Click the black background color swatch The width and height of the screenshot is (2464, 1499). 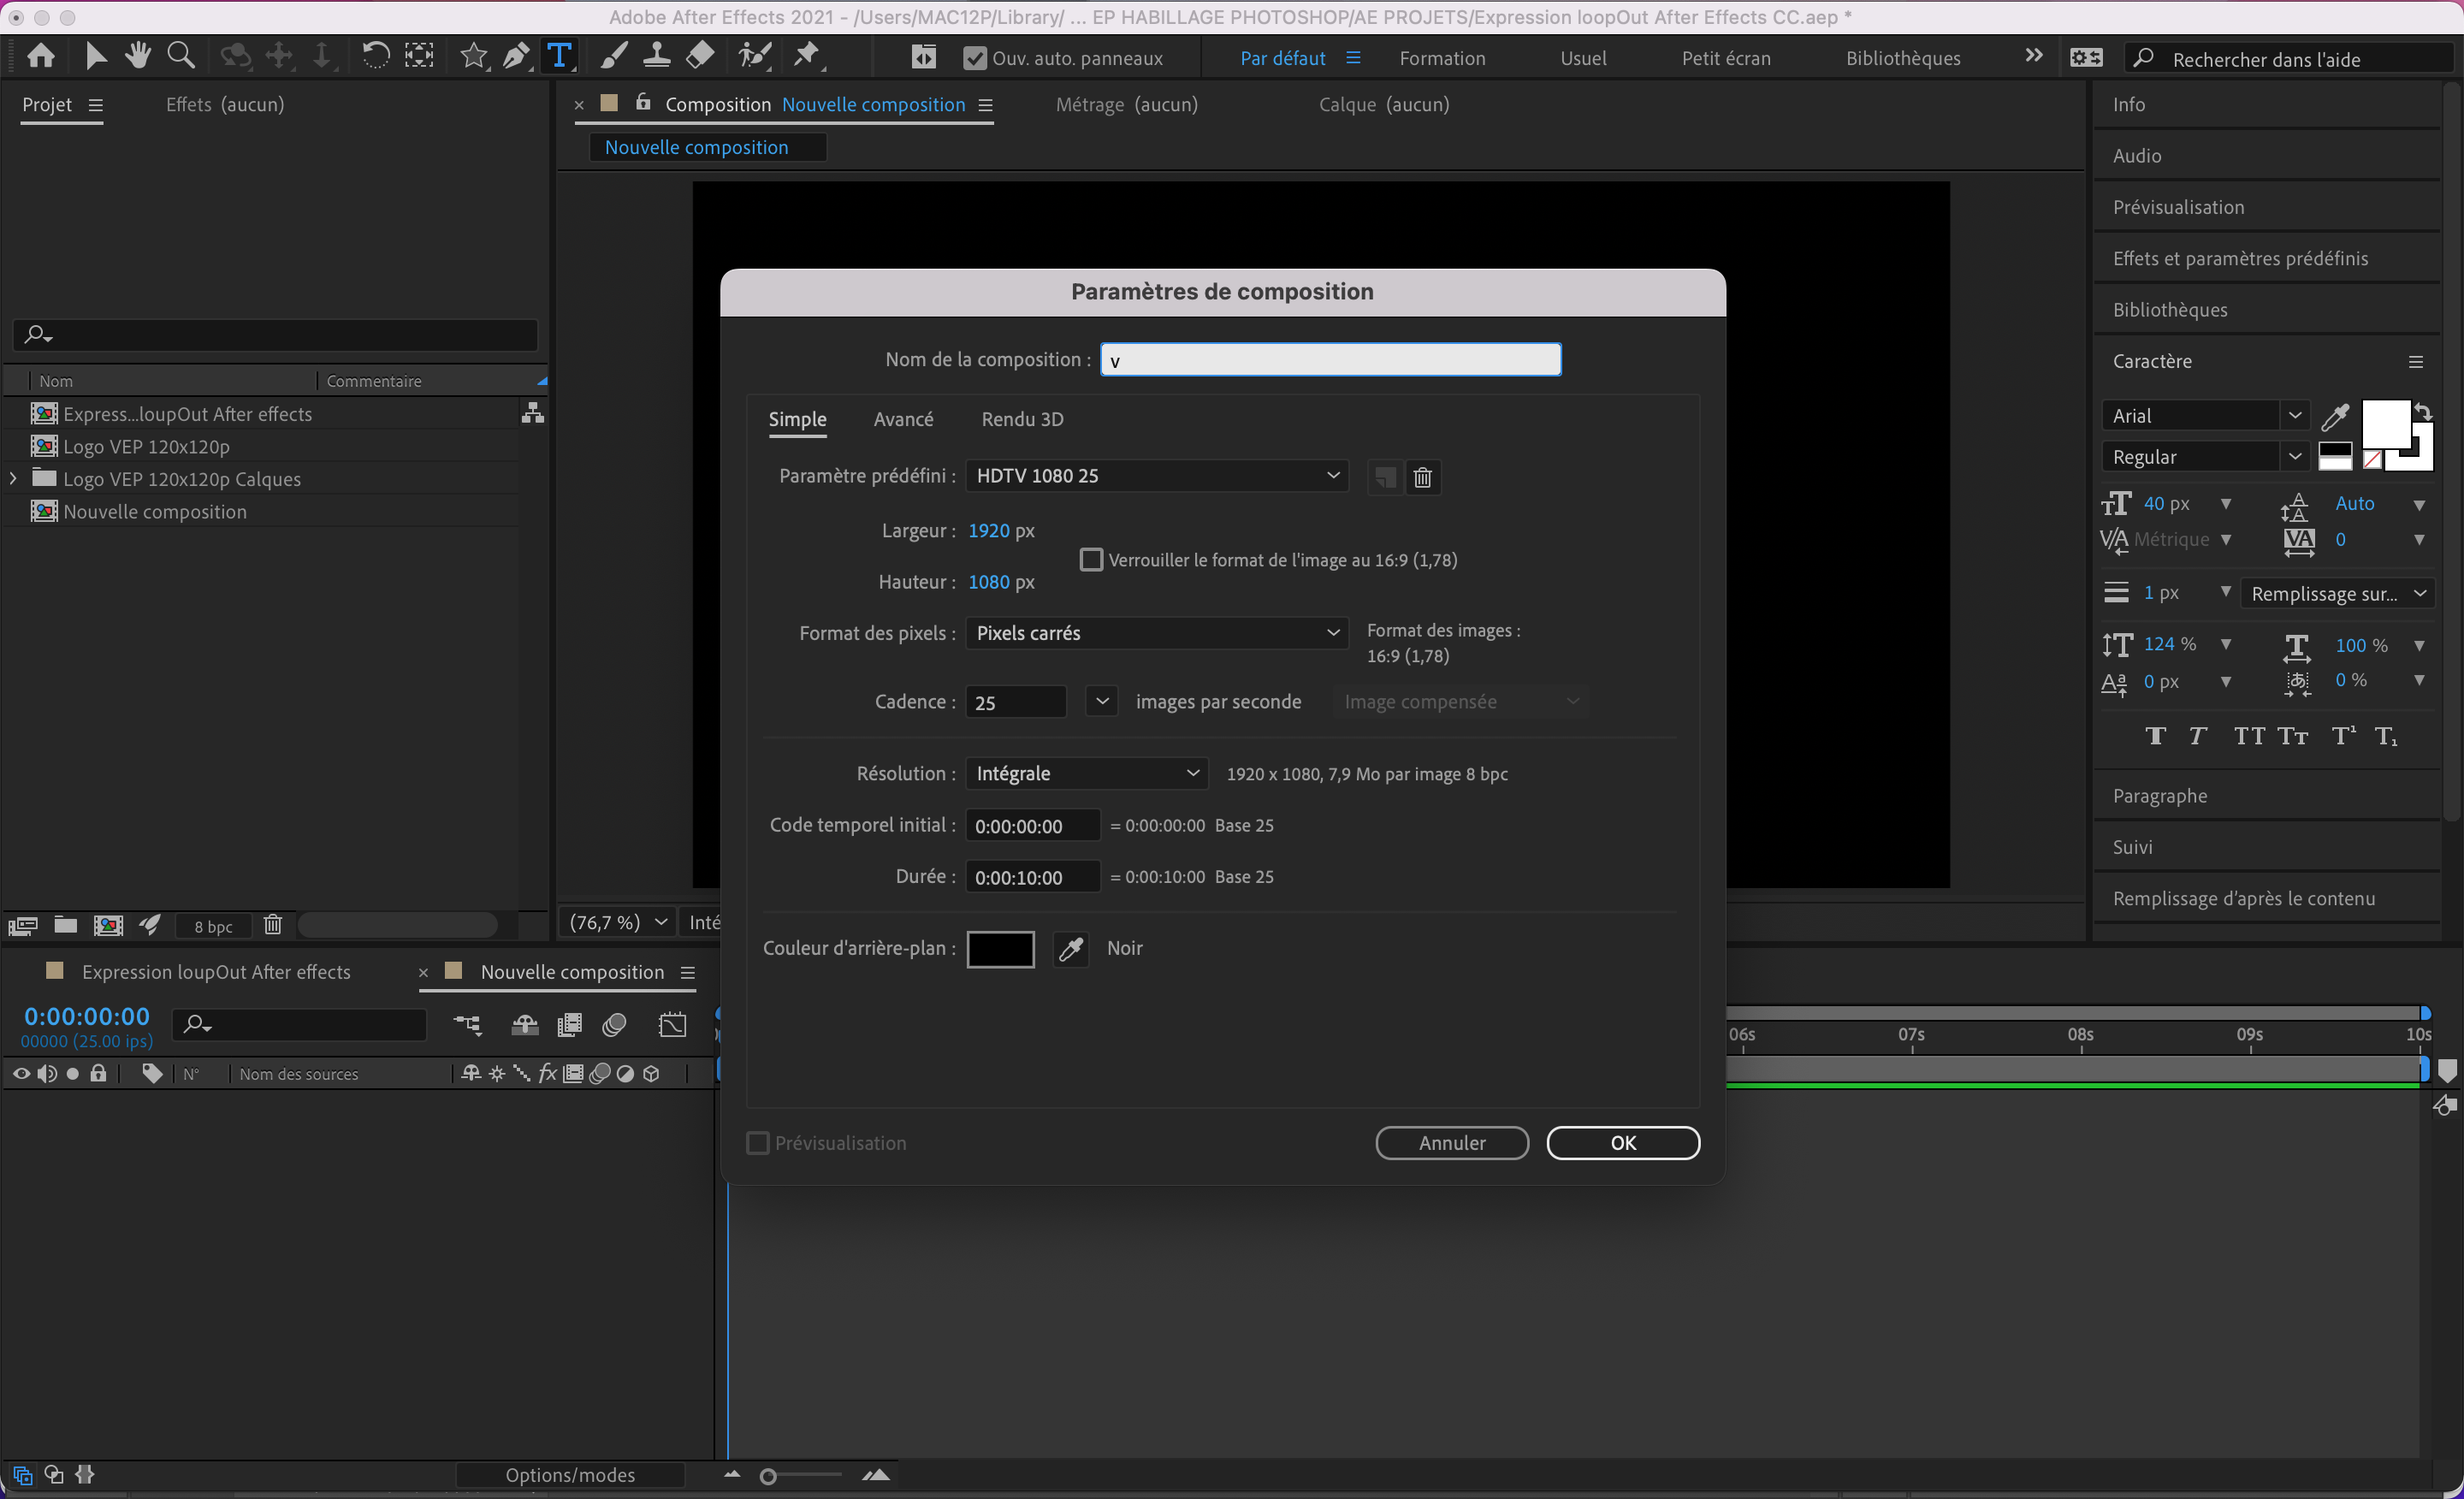(x=1000, y=948)
